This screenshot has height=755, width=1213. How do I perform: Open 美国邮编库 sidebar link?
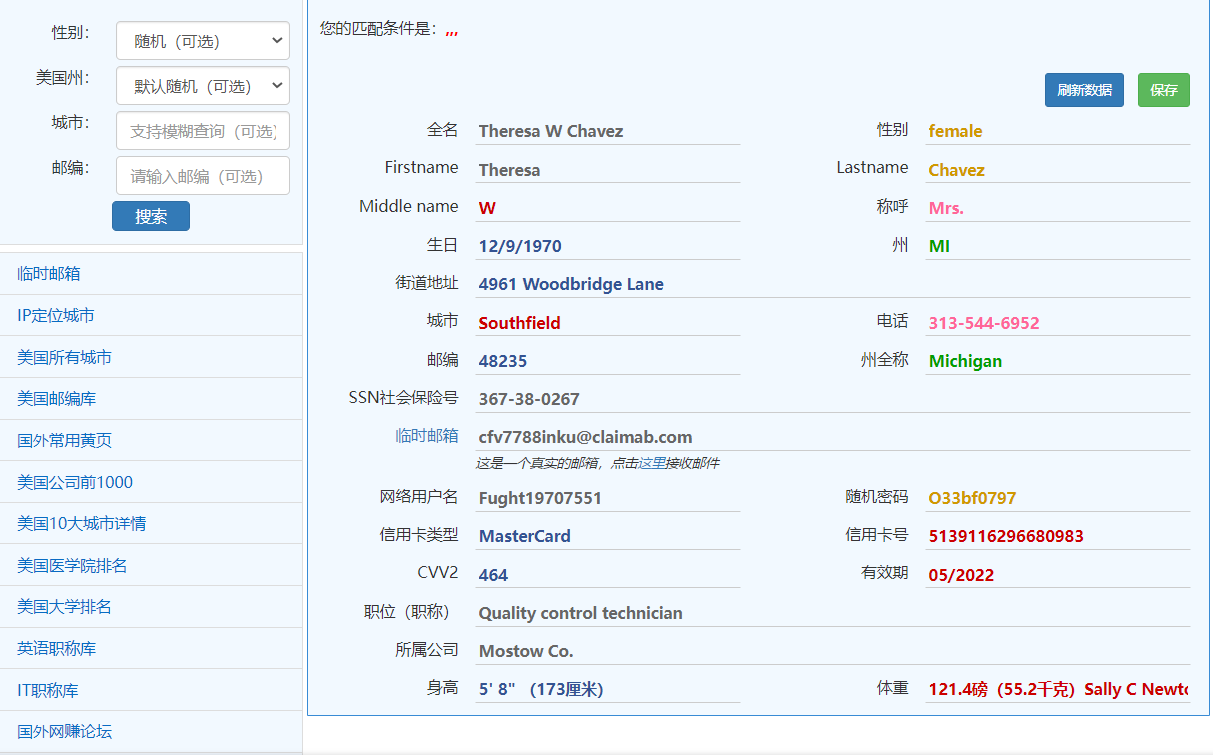[56, 399]
